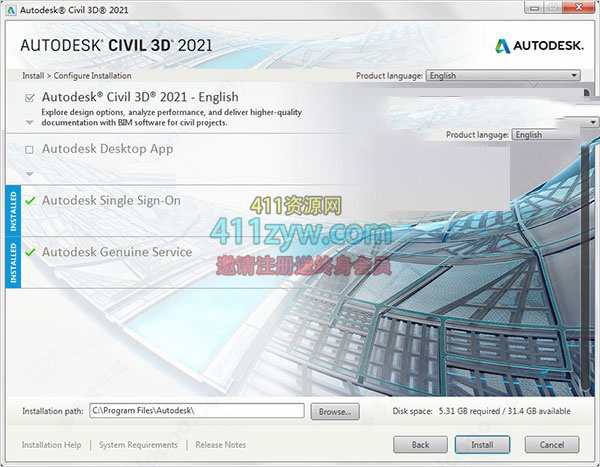Open the System Requirements link
This screenshot has width=600, height=467.
[138, 445]
